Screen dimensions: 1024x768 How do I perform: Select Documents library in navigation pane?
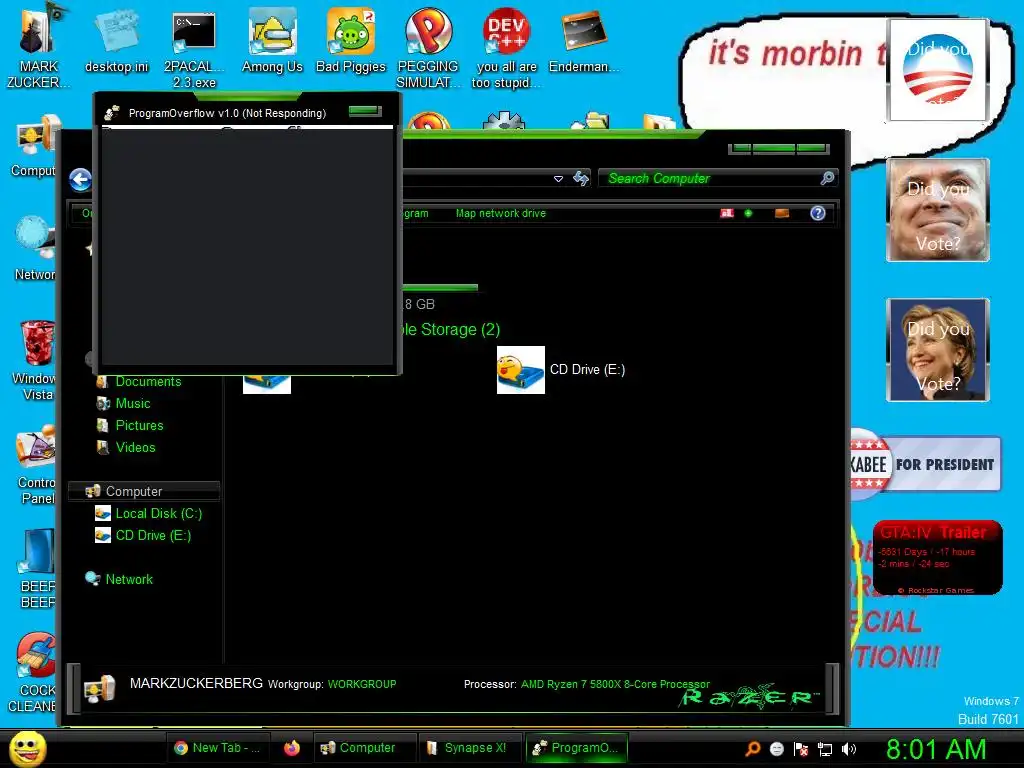pyautogui.click(x=148, y=382)
